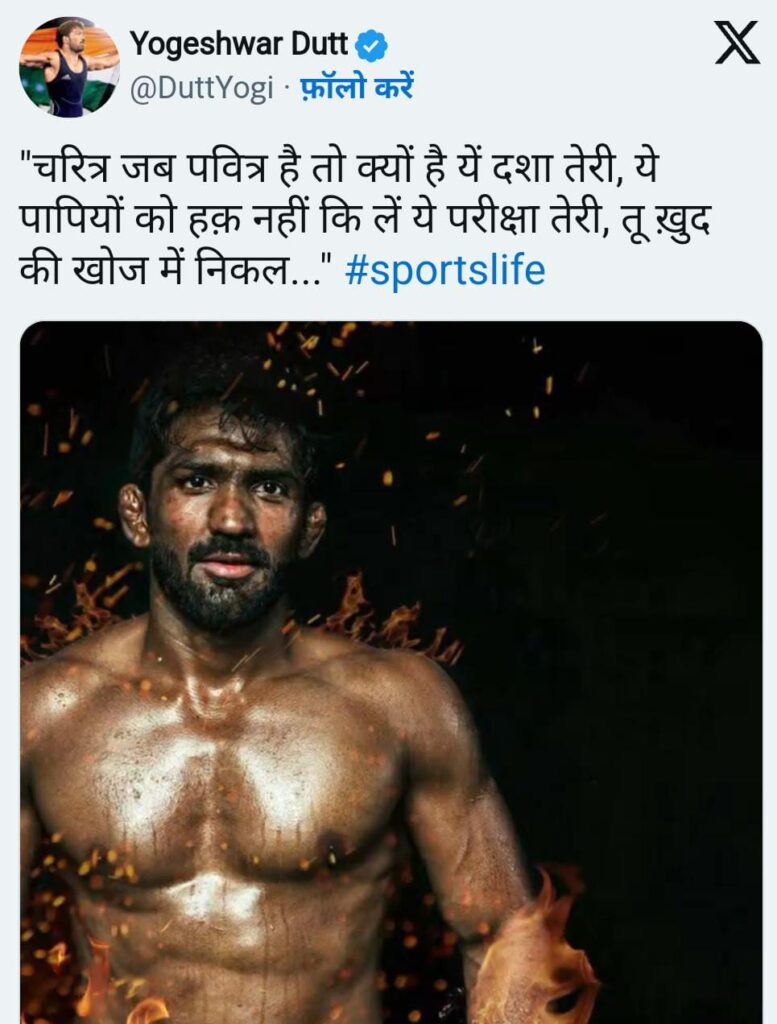The height and width of the screenshot is (1024, 777).
Task: Follow the account via फ़ॉलो करें
Action: click(x=356, y=88)
